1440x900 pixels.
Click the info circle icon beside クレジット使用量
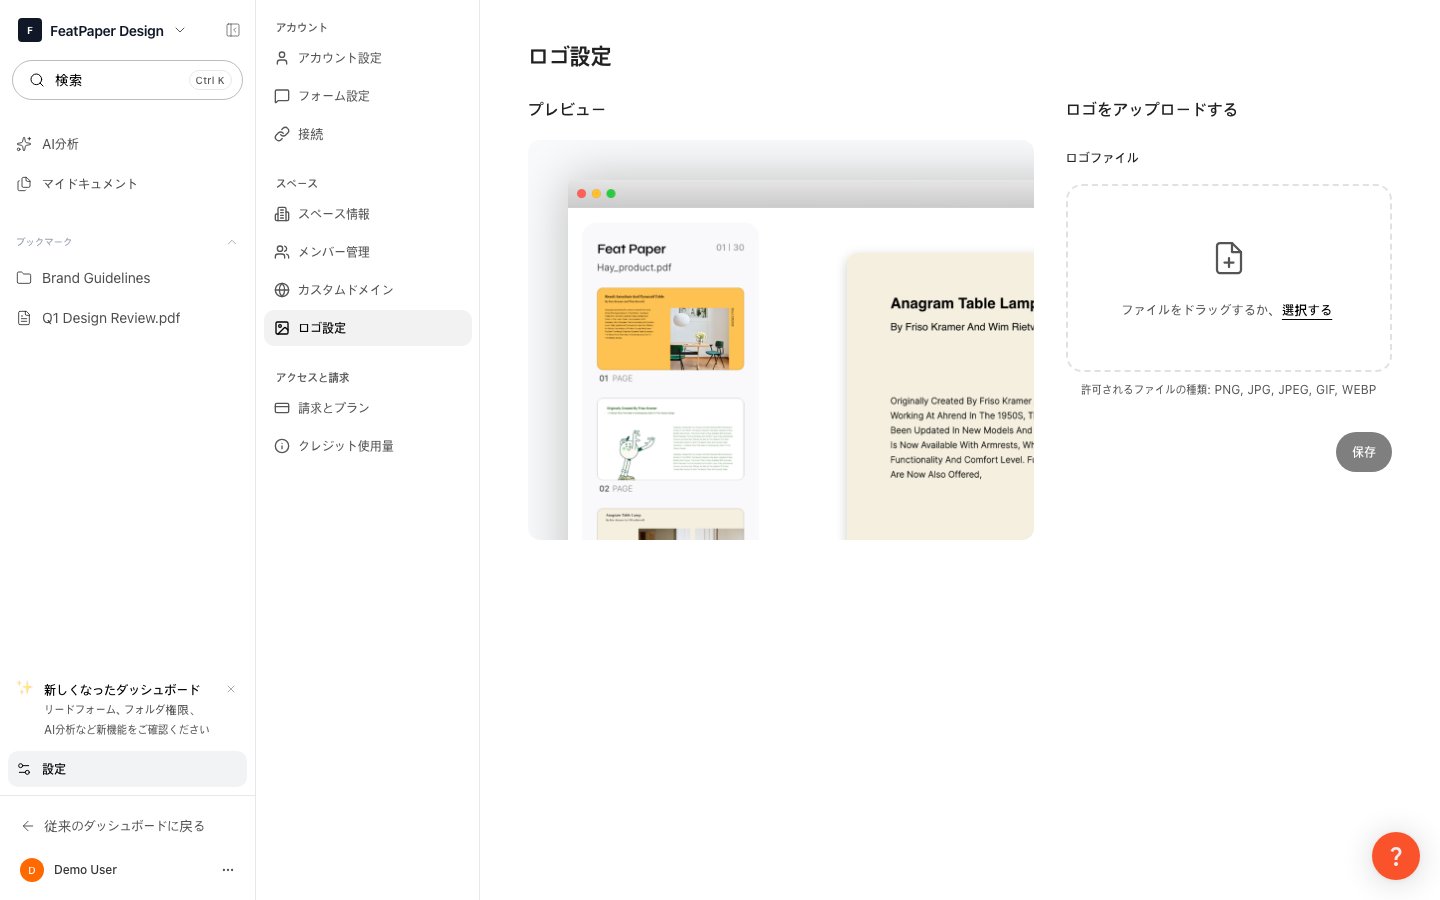pyautogui.click(x=282, y=446)
